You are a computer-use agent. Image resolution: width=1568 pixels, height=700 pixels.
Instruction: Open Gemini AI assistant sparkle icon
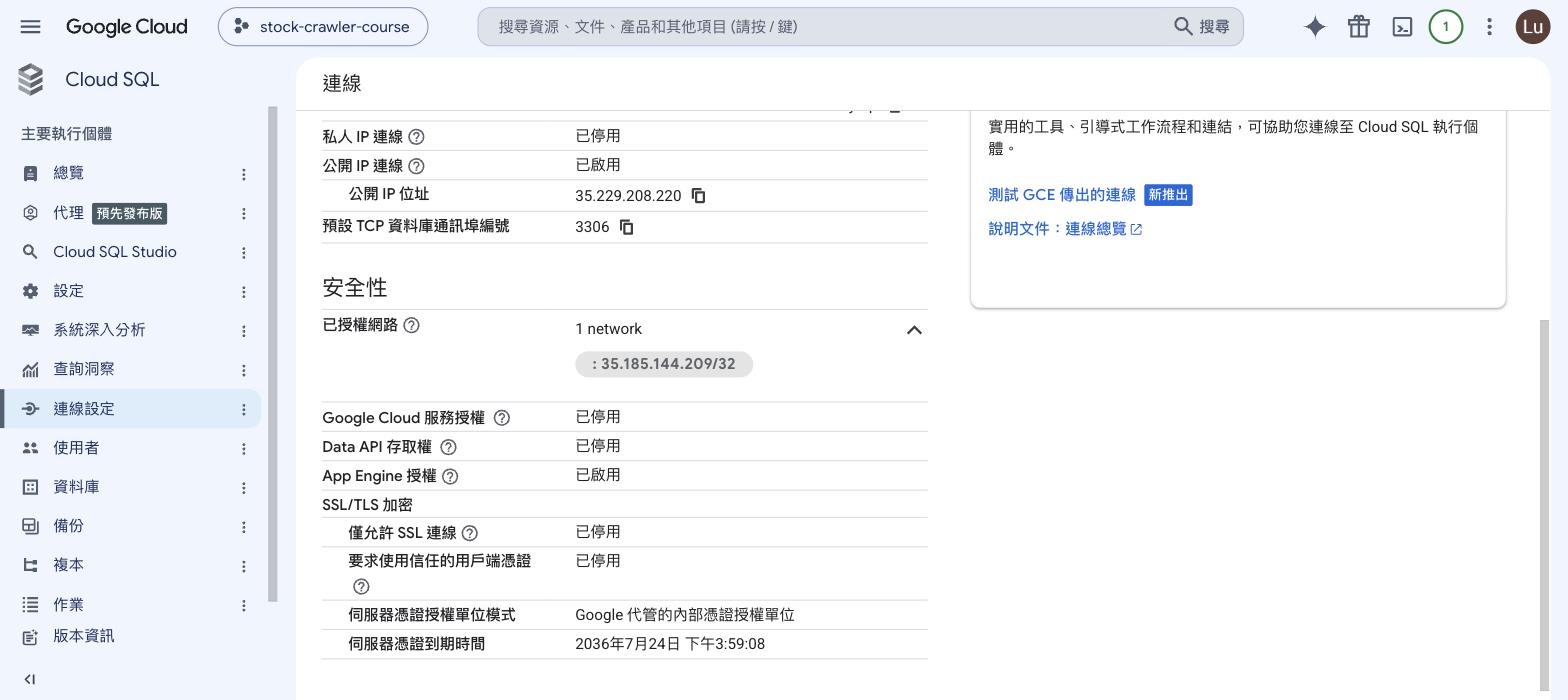[x=1315, y=27]
